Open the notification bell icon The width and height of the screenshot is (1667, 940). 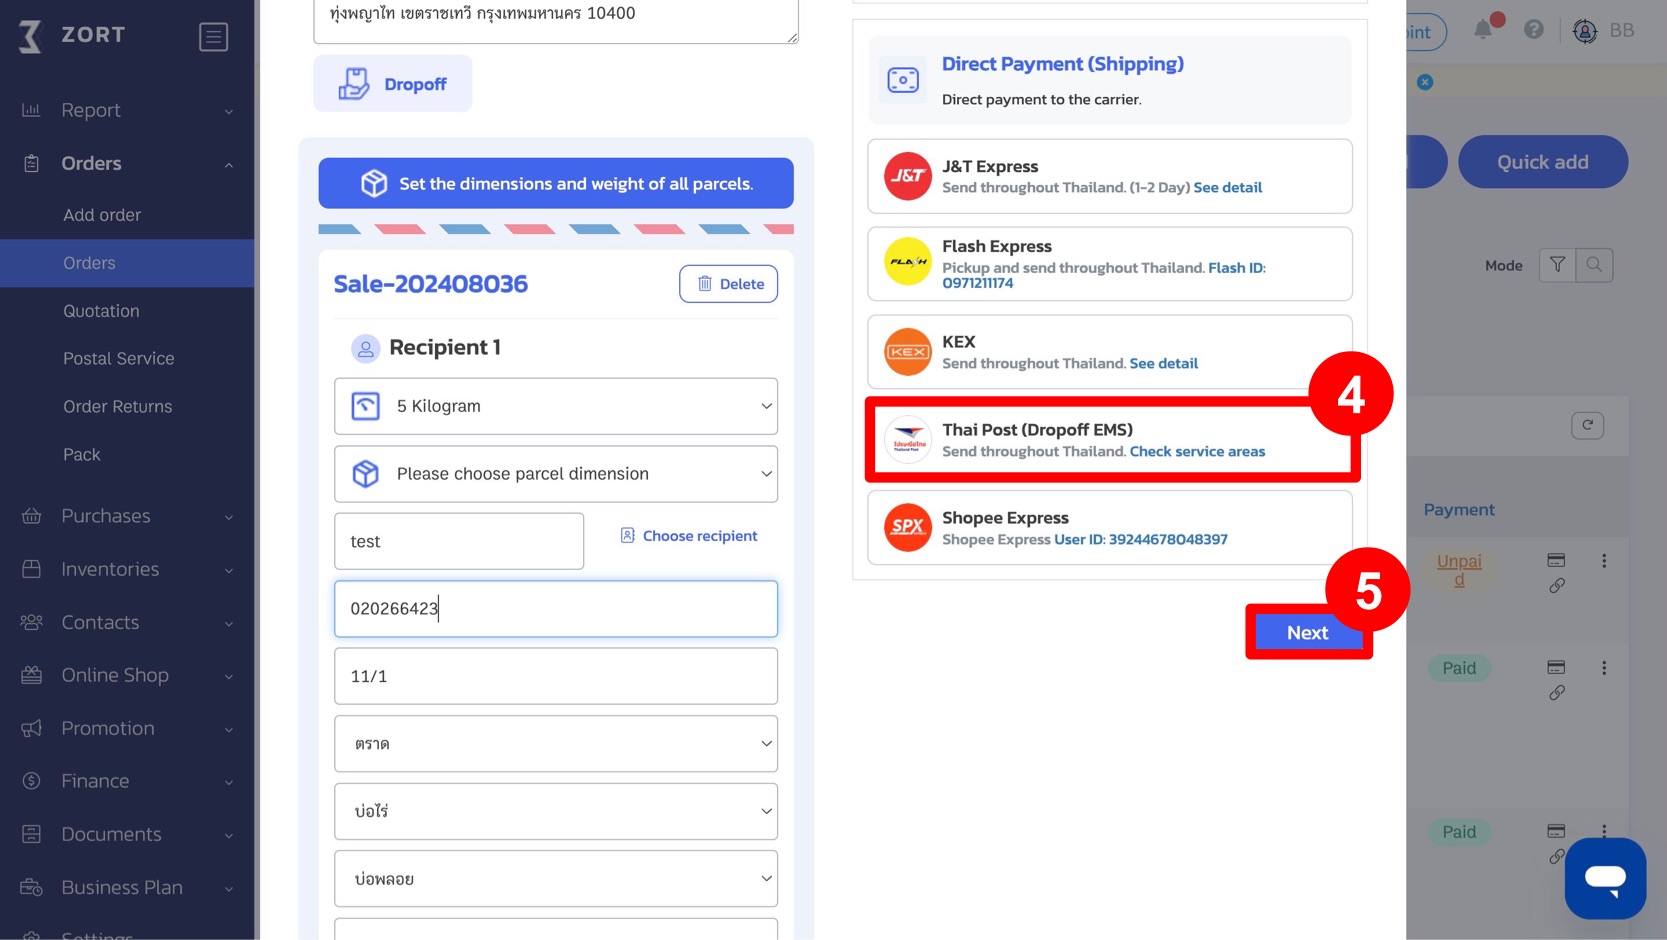click(1483, 30)
